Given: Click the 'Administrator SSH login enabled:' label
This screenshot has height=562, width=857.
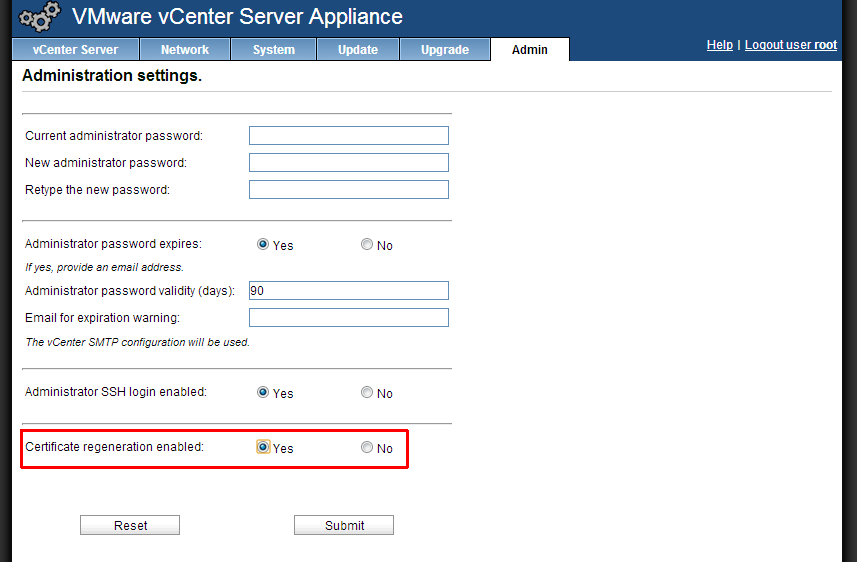Looking at the screenshot, I should [116, 392].
